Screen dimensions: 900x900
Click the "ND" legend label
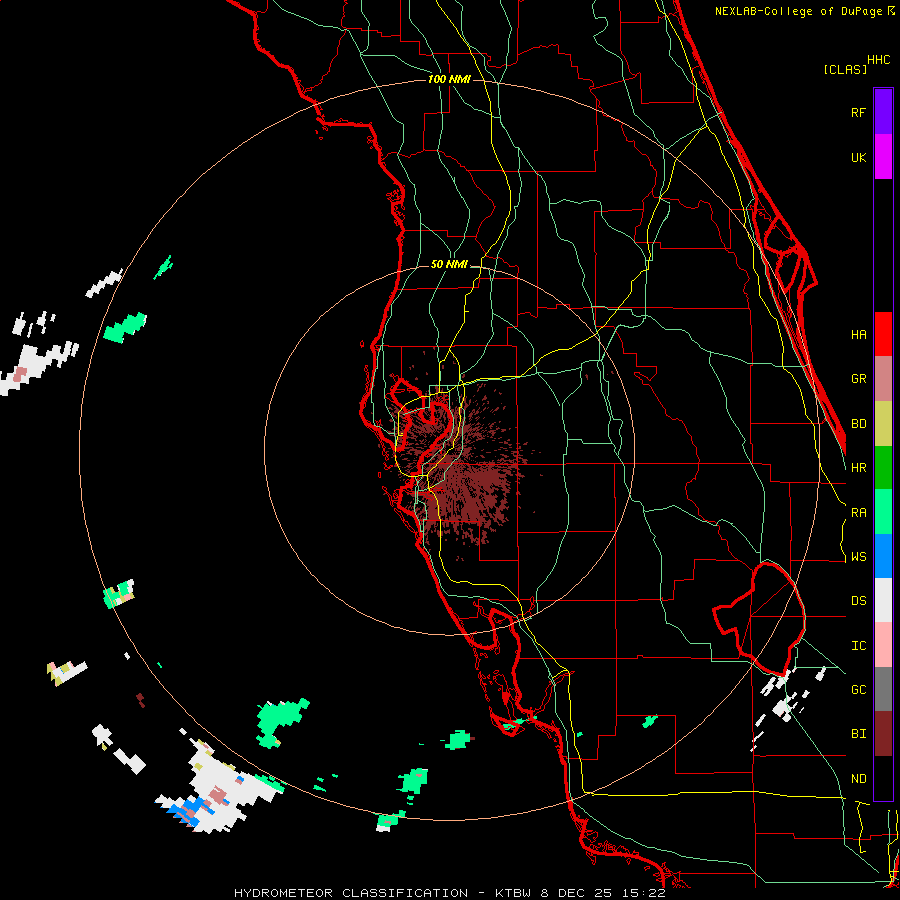coord(858,779)
